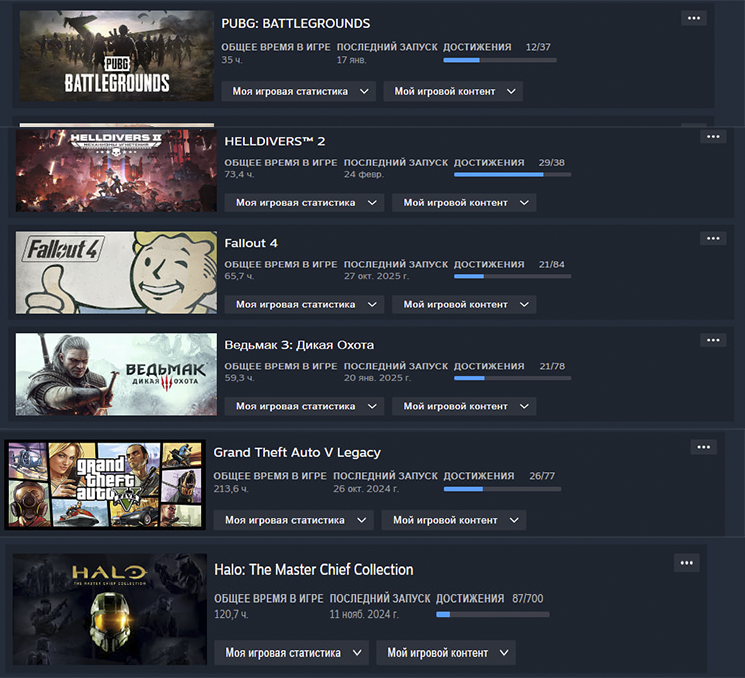Image resolution: width=745 pixels, height=678 pixels.
Task: Click the PUBG: BATTLEGROUNDS game title
Action: point(295,23)
